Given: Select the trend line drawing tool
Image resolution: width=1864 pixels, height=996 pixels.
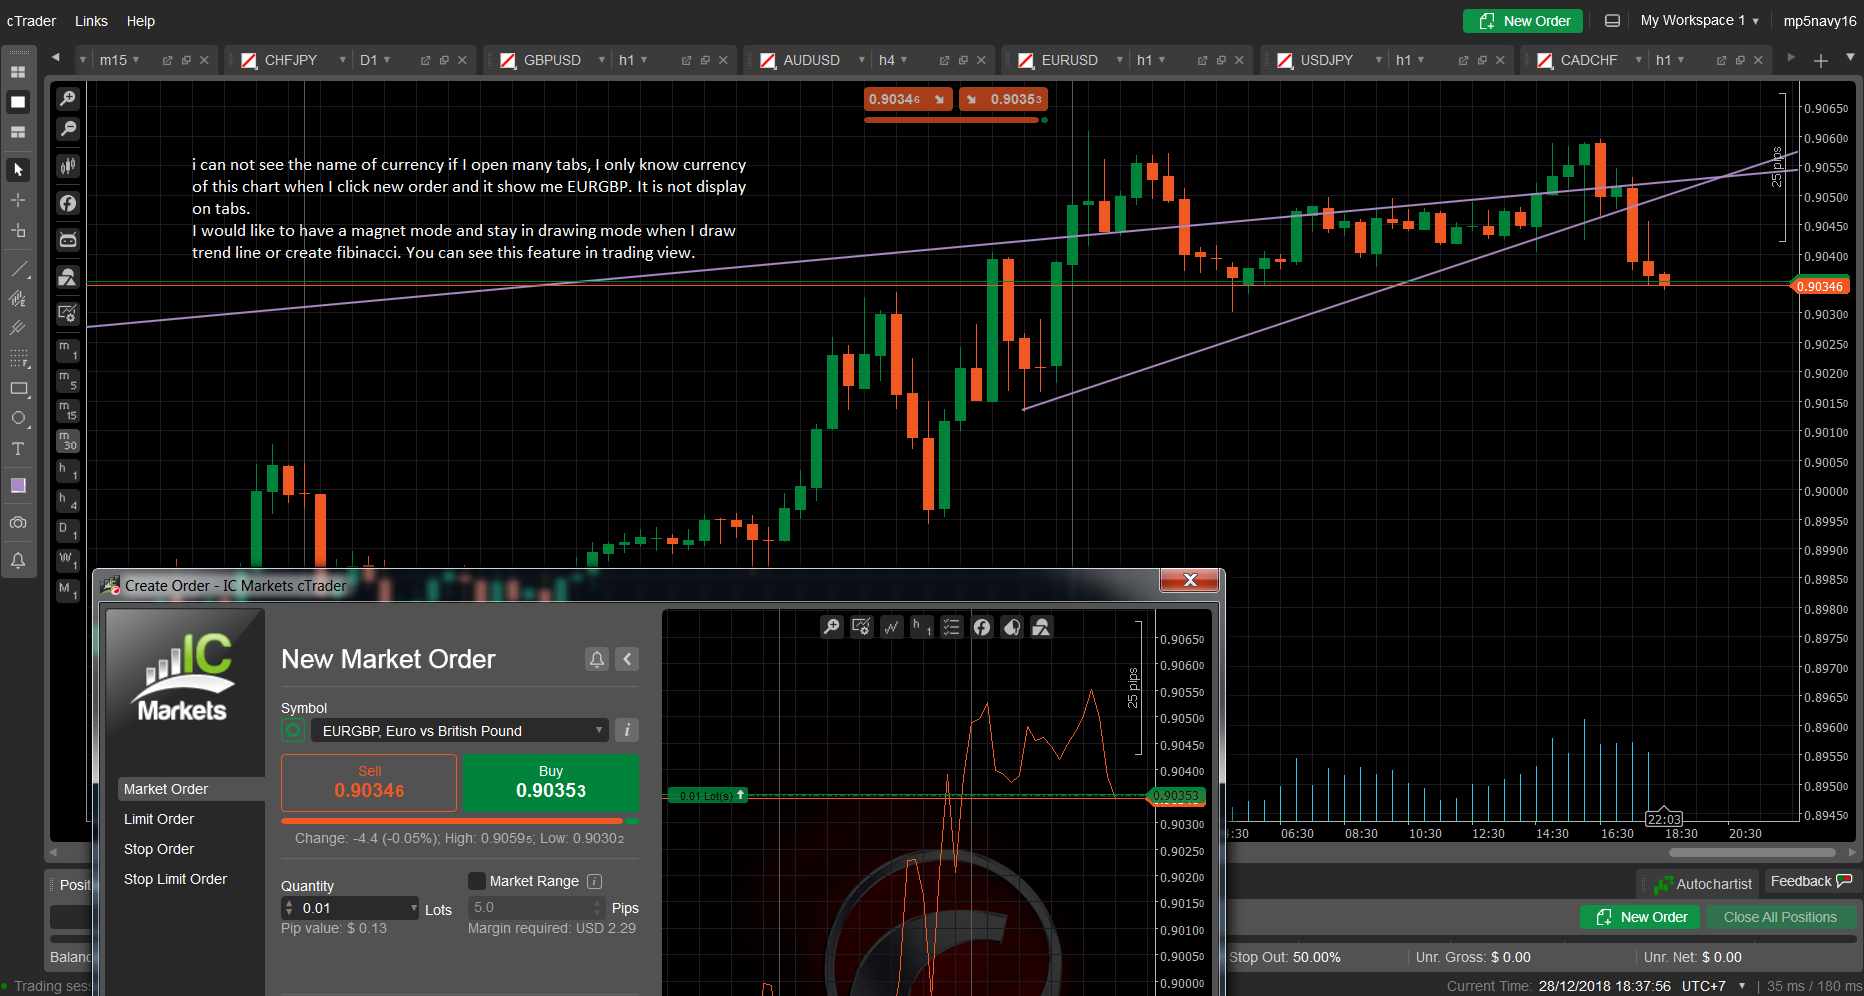Looking at the screenshot, I should coord(18,269).
